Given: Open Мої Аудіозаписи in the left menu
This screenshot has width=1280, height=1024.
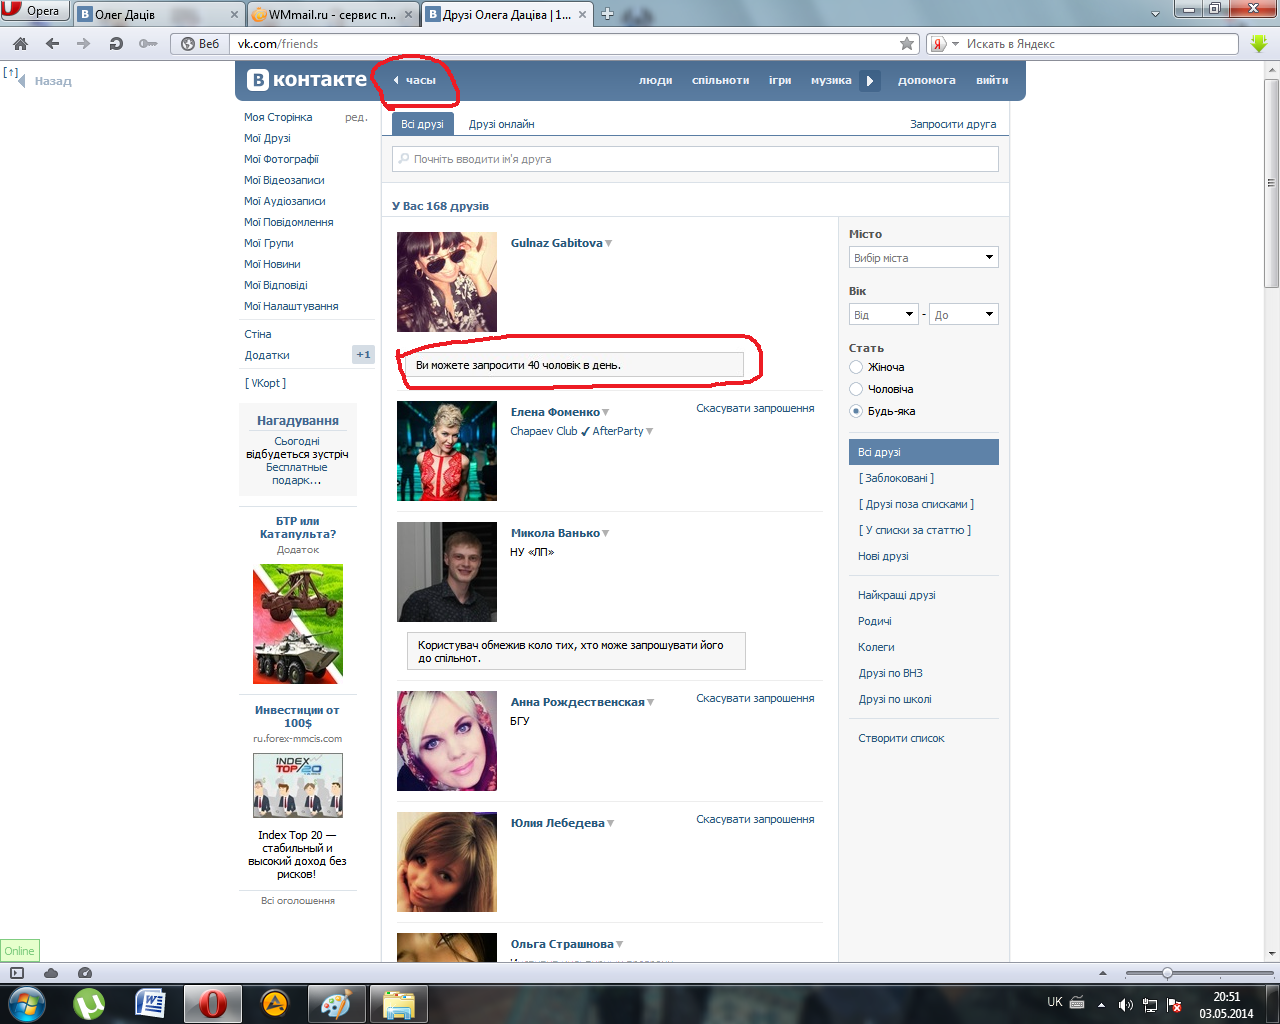Looking at the screenshot, I should click(x=285, y=201).
